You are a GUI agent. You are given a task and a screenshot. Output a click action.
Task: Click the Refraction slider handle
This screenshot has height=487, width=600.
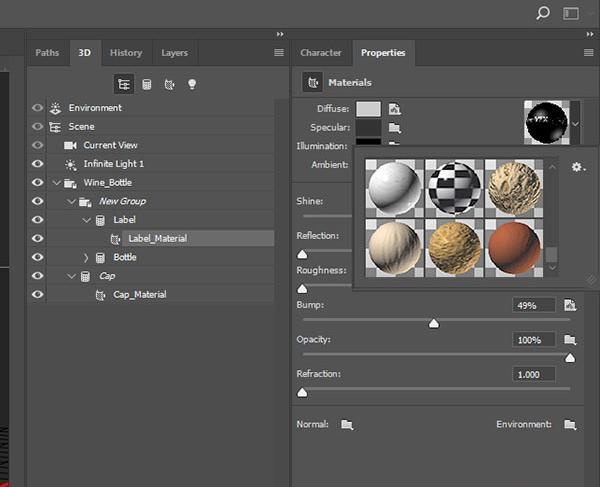point(302,393)
